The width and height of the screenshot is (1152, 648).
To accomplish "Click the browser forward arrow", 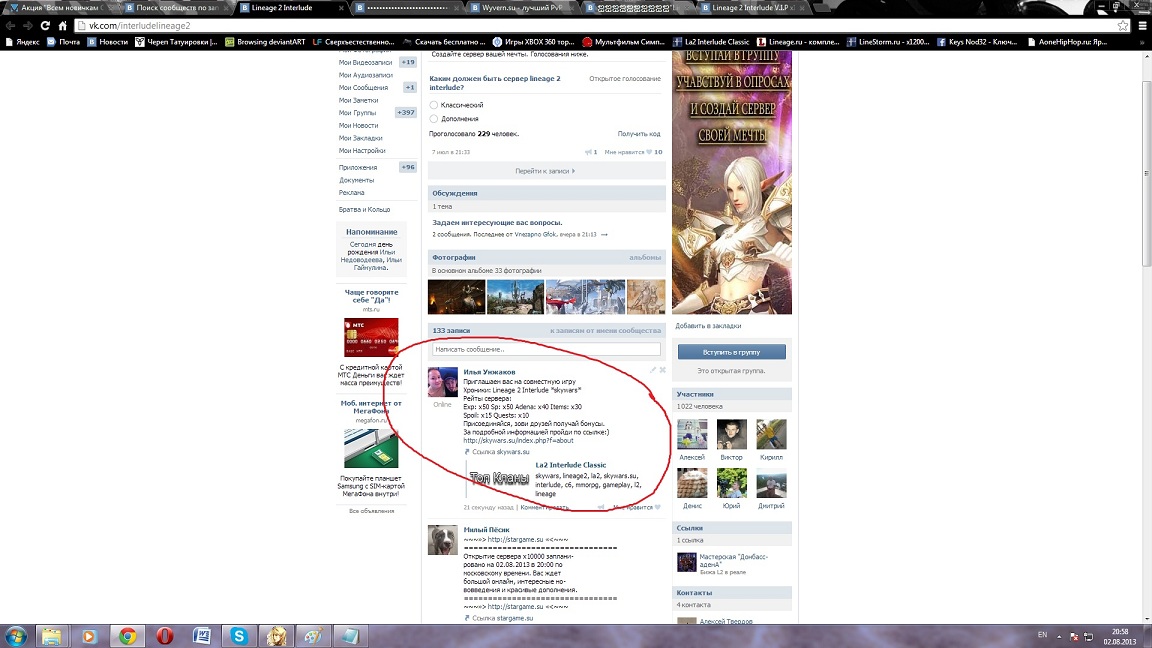I will point(27,26).
